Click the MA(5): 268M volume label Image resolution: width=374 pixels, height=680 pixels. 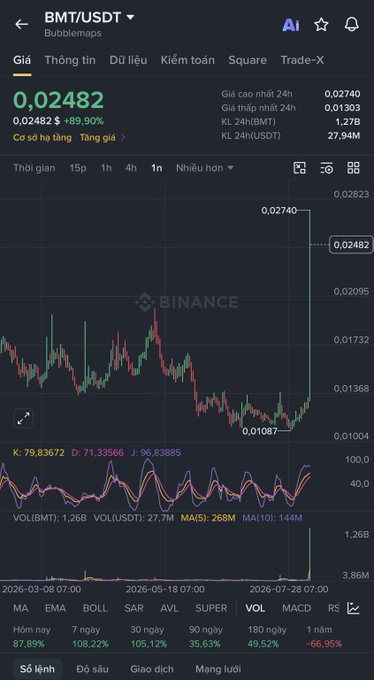pos(208,518)
